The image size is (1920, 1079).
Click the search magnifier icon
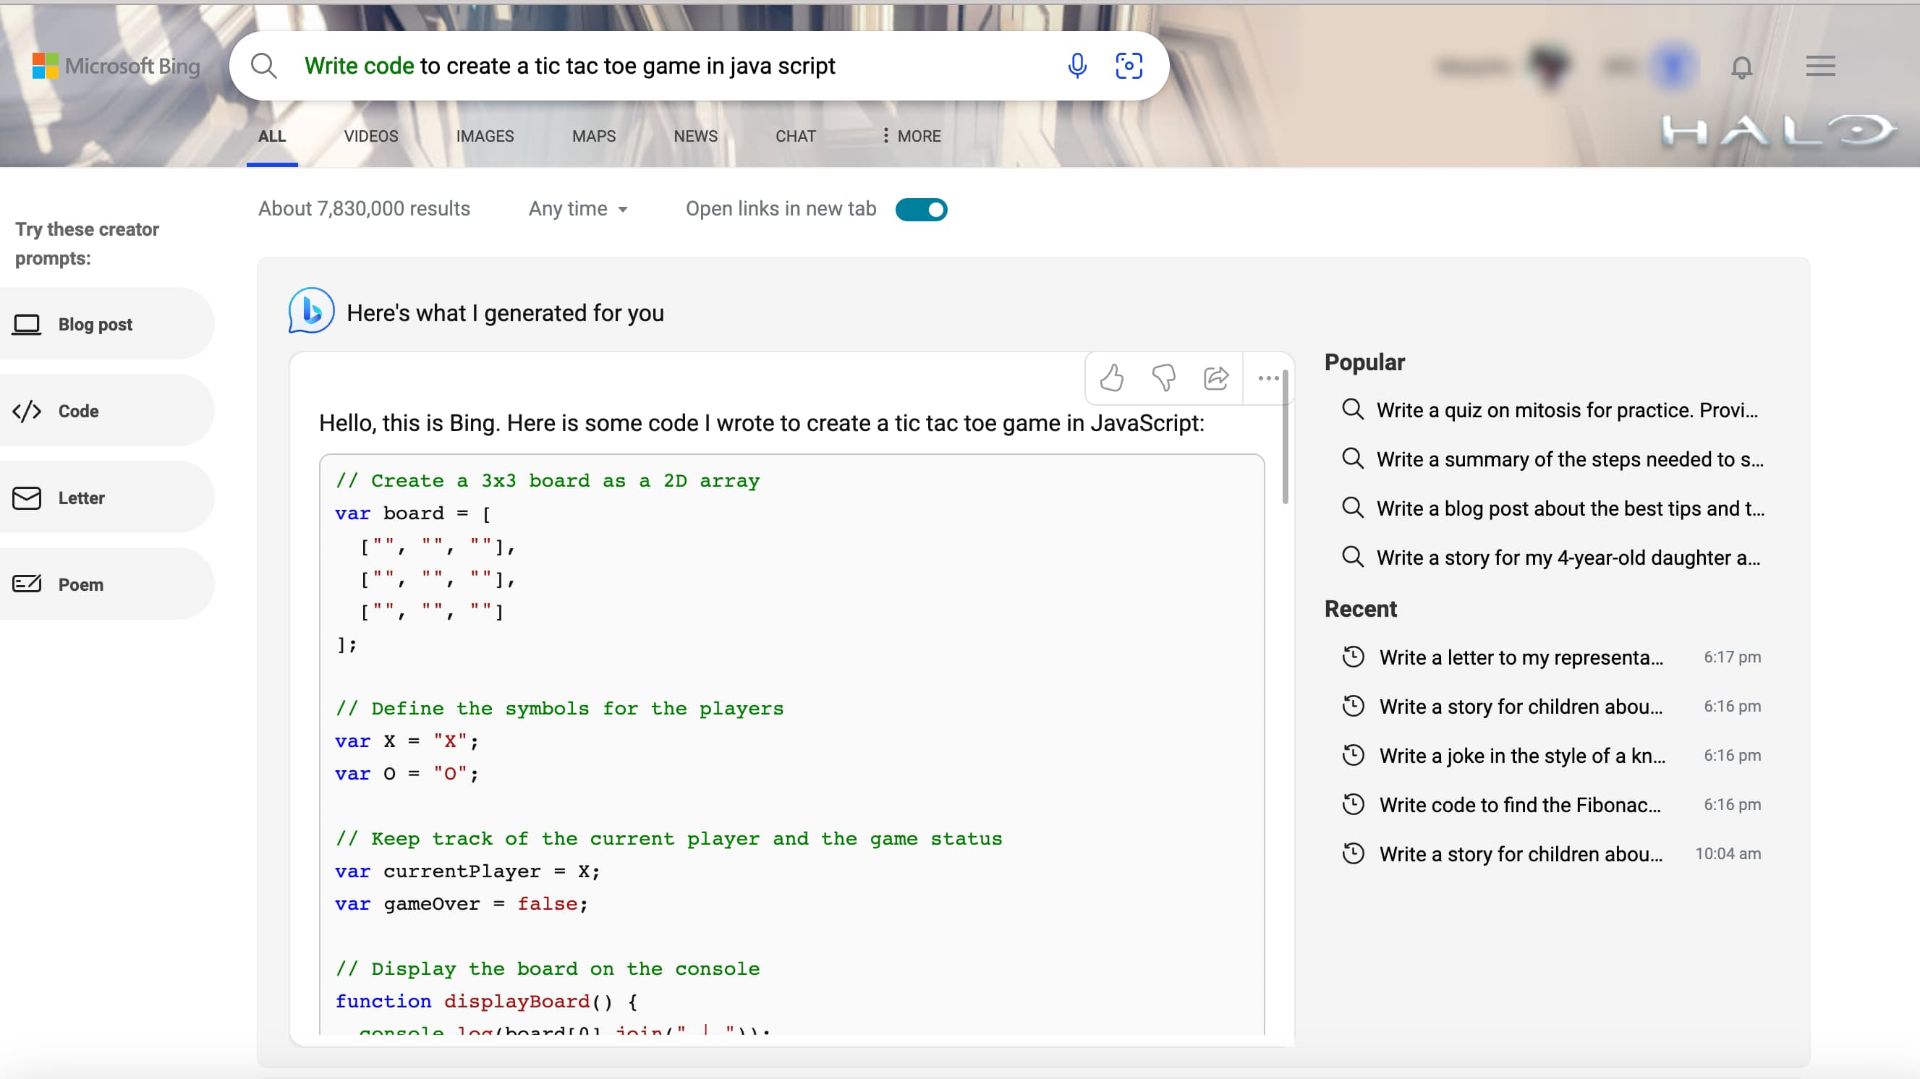(264, 66)
